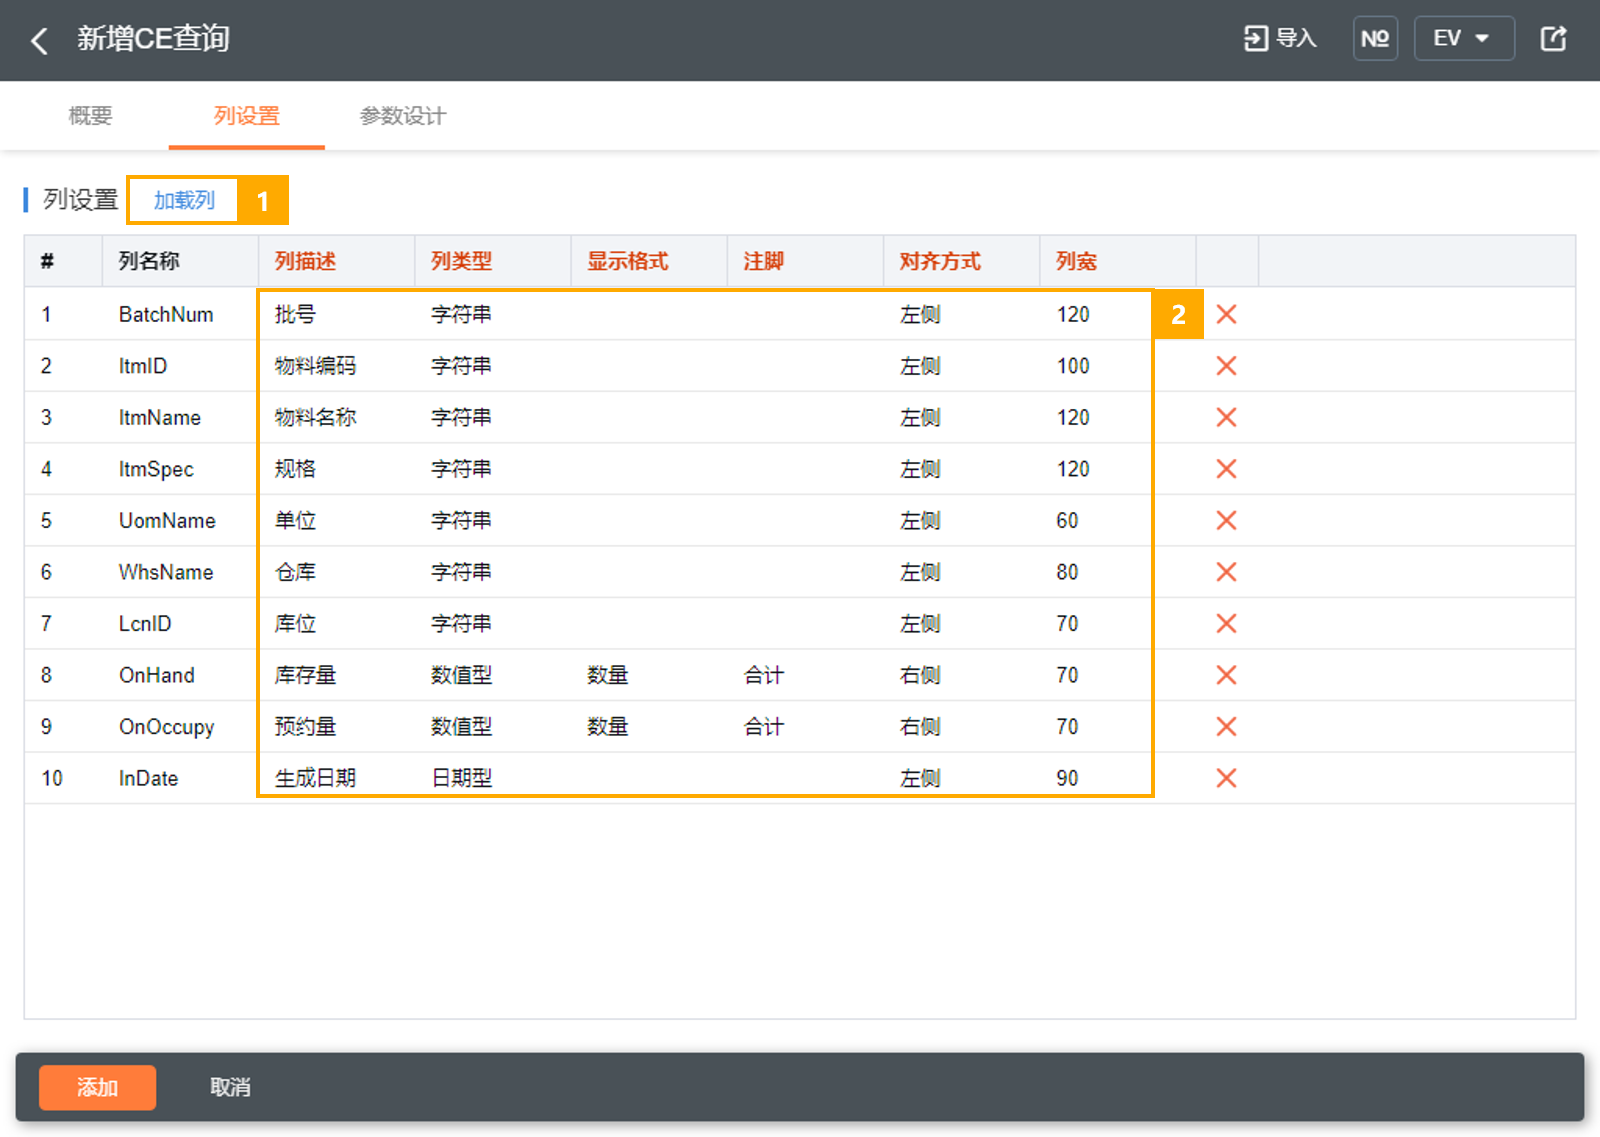Image resolution: width=1600 pixels, height=1137 pixels.
Task: Edit the 仓库 description cell
Action: pos(337,572)
